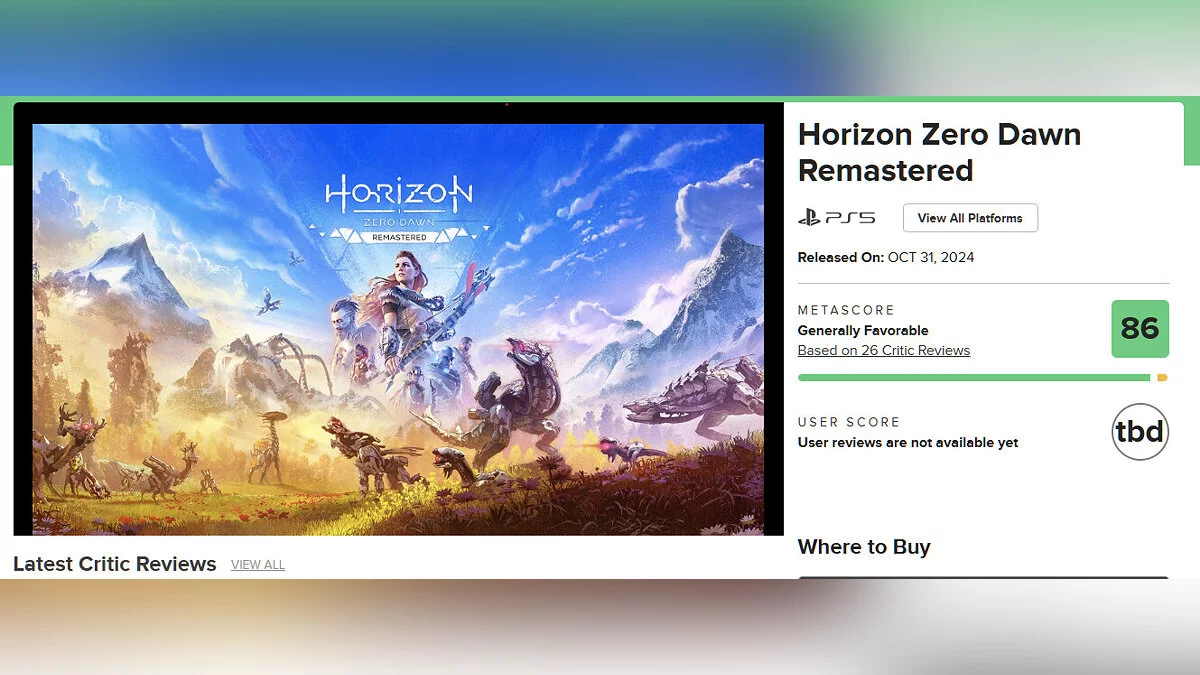Image resolution: width=1200 pixels, height=675 pixels.
Task: Click the PS5 platform logo
Action: (836, 217)
